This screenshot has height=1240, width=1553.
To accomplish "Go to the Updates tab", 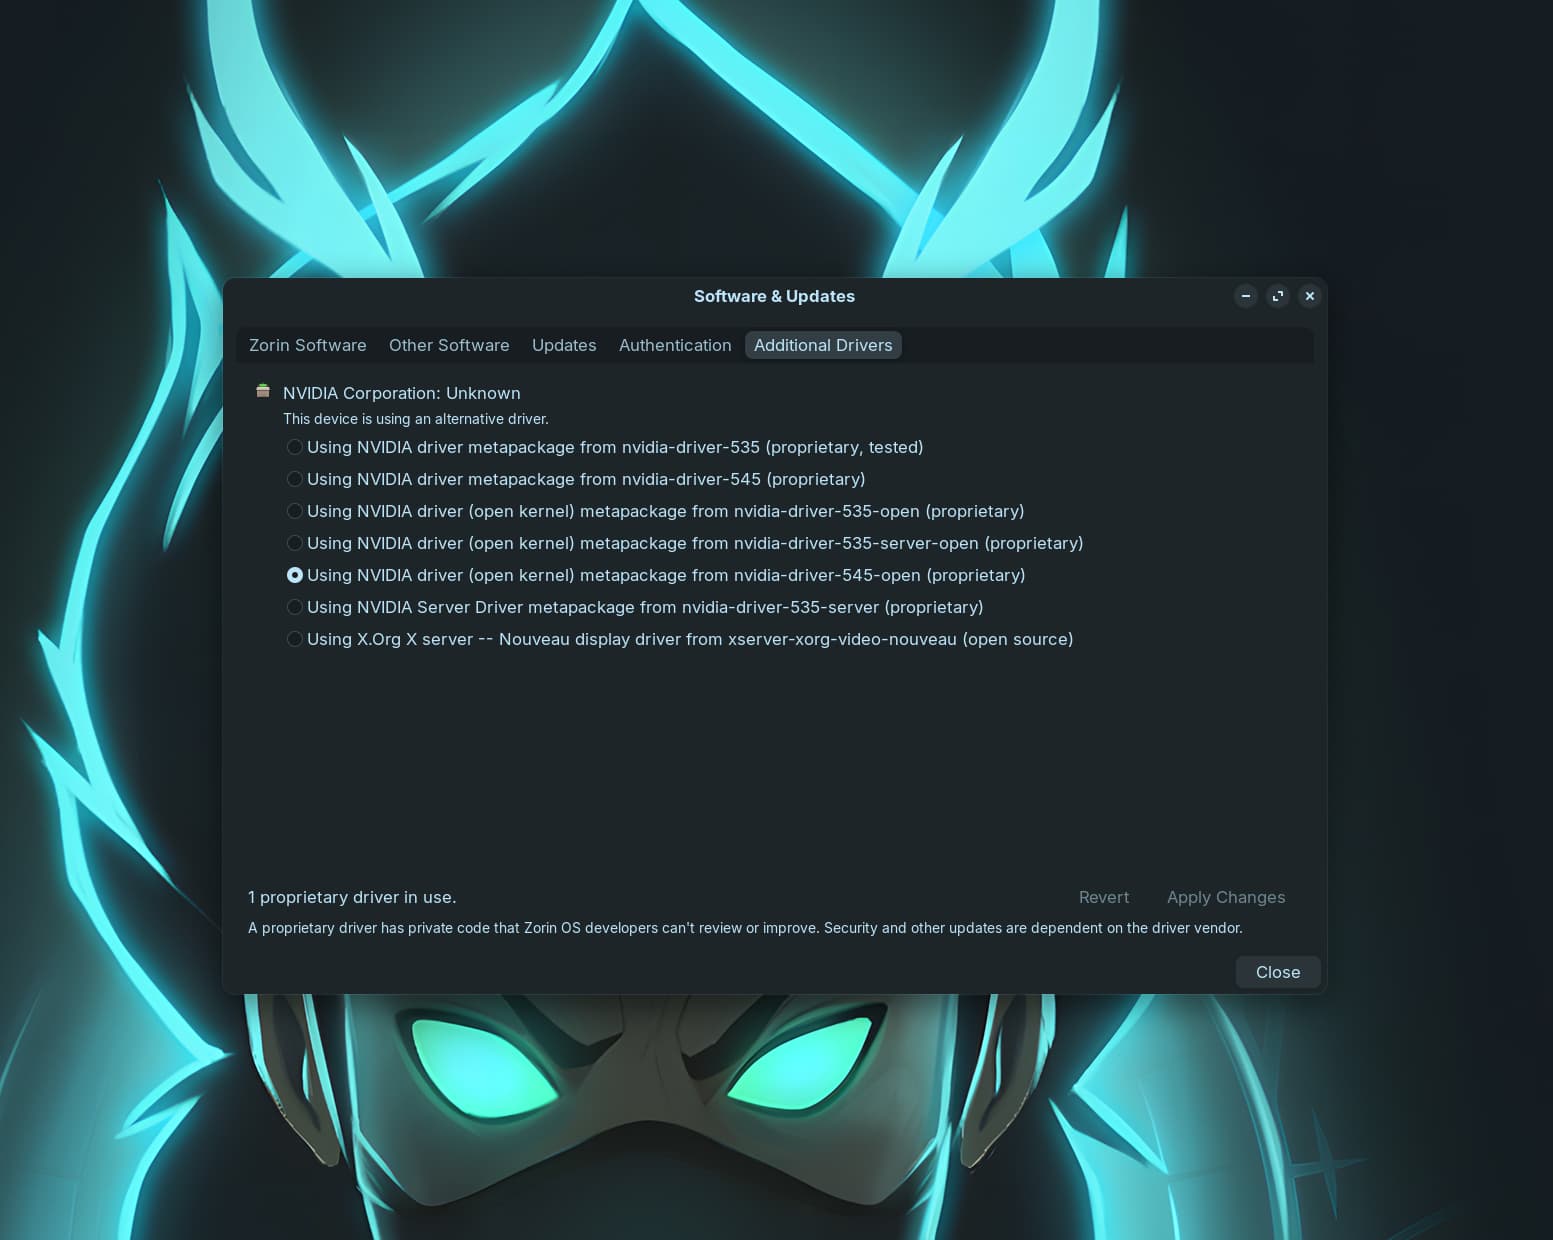I will coord(564,345).
